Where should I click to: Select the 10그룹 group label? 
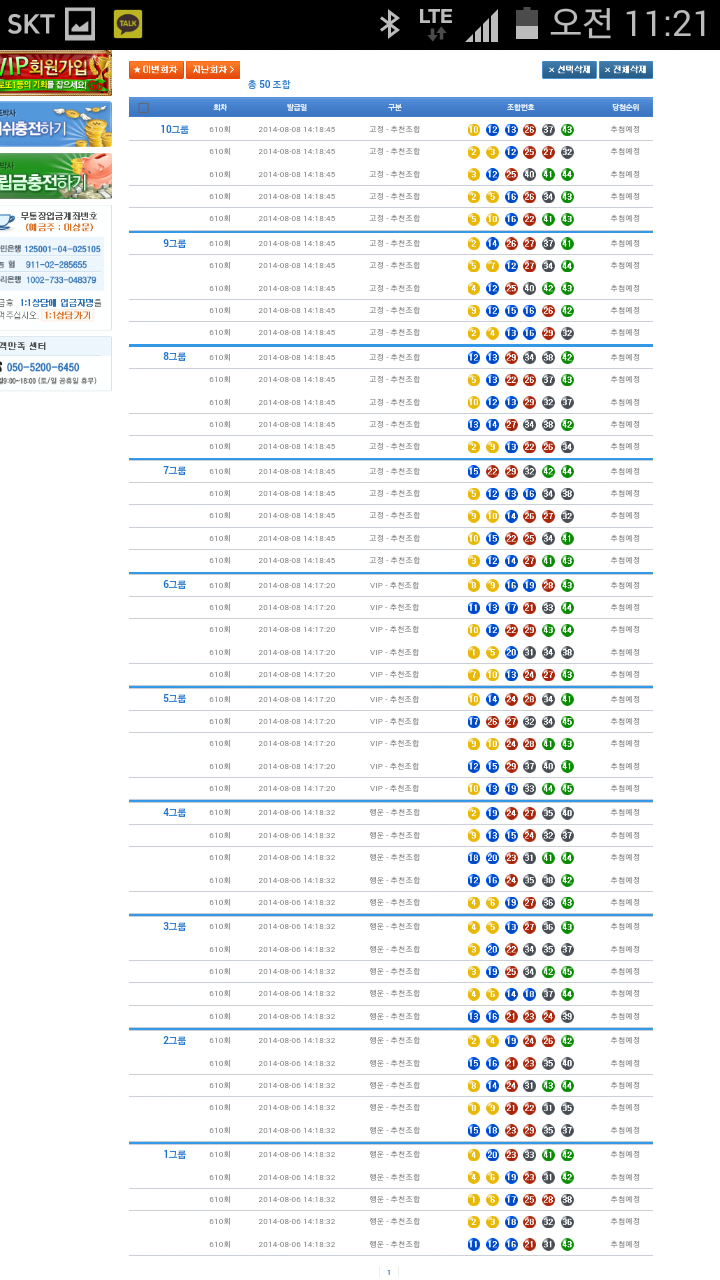pyautogui.click(x=174, y=130)
